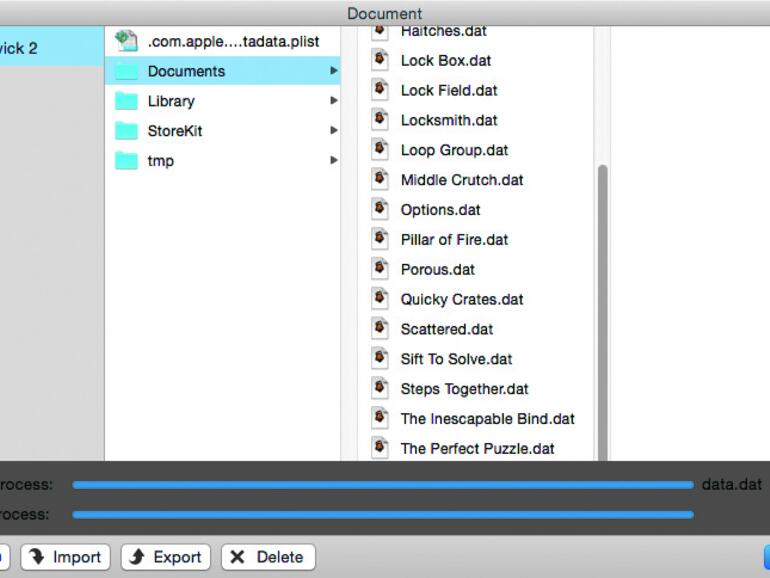Expand the Documents folder arrow
Screen dimensions: 770x578
[334, 71]
